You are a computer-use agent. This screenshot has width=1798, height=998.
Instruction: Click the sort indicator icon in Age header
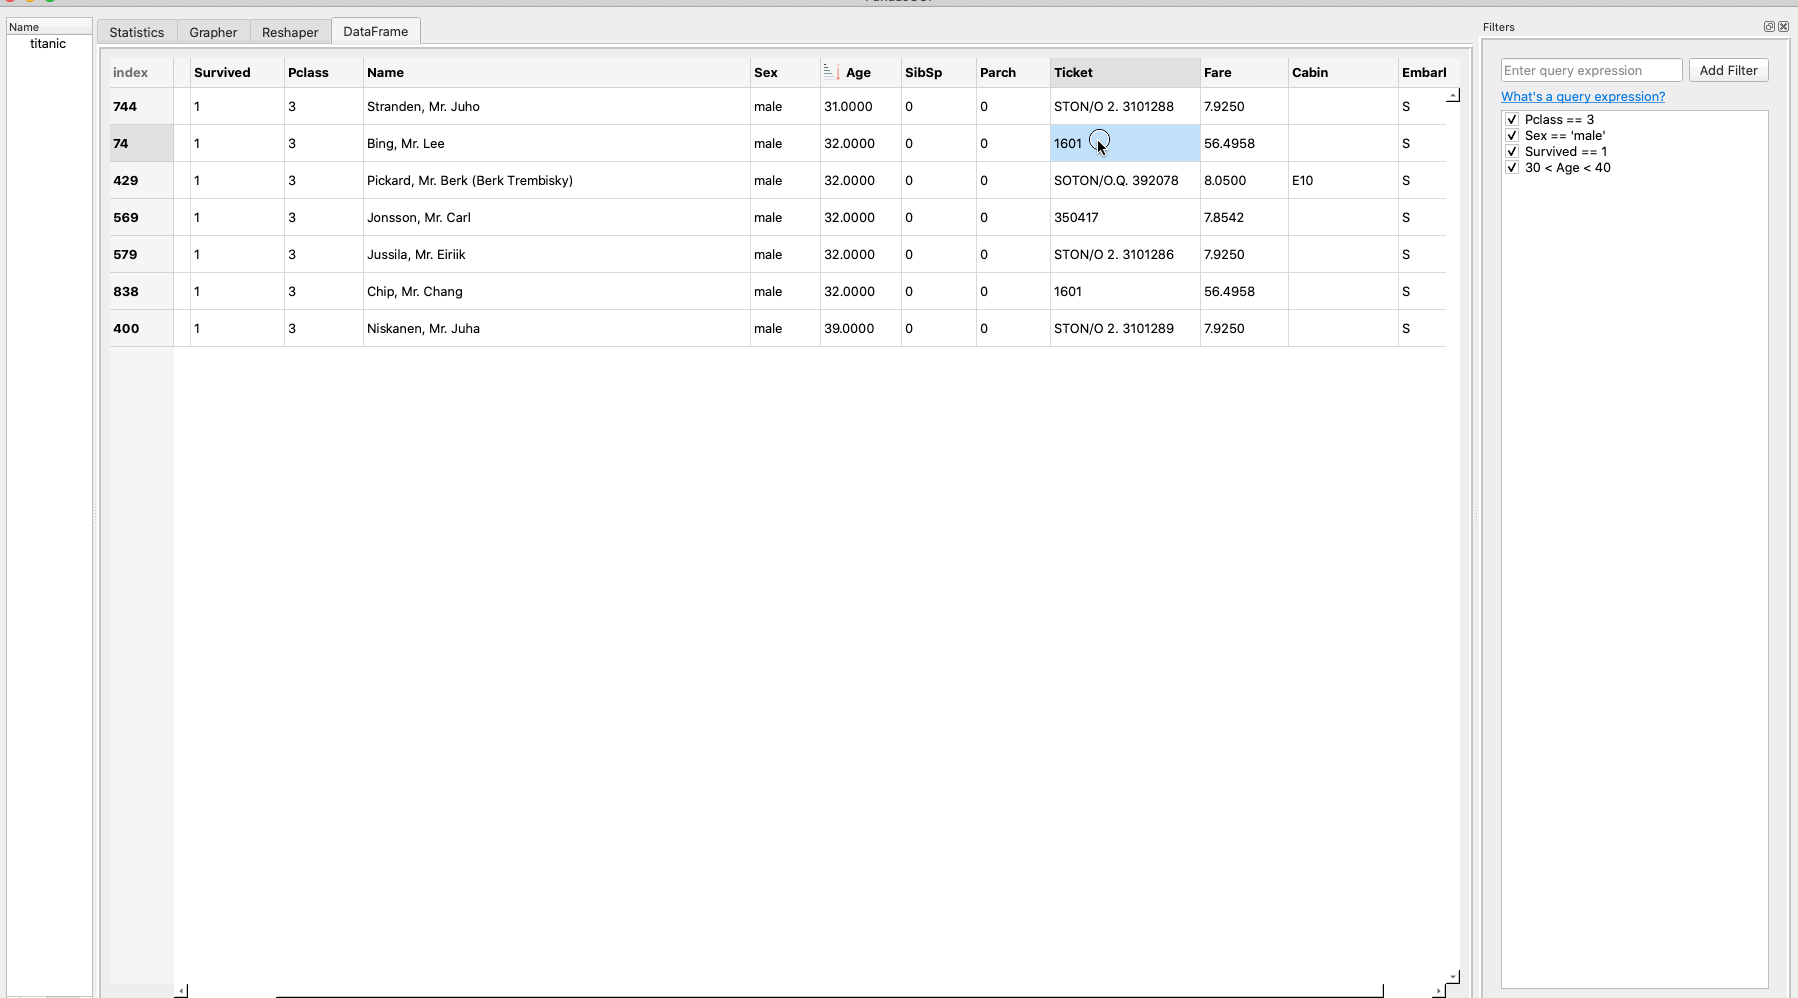(830, 72)
